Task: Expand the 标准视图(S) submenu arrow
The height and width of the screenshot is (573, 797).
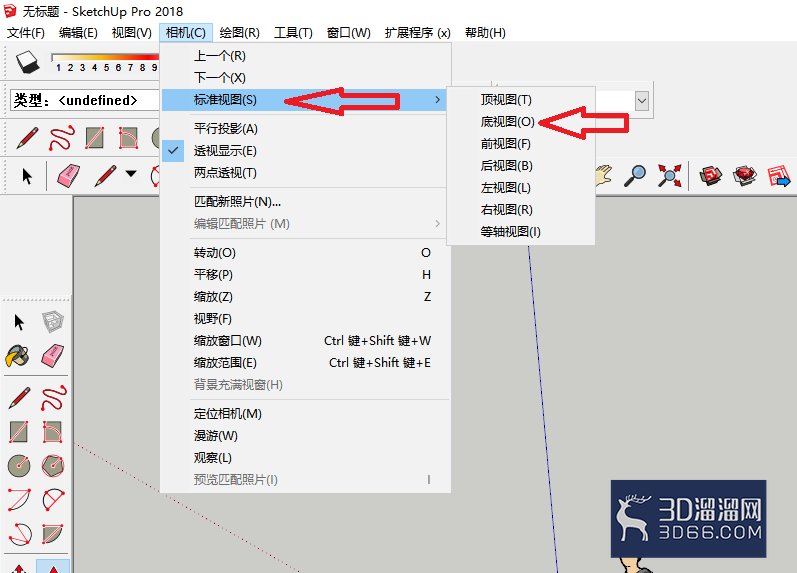Action: point(438,100)
